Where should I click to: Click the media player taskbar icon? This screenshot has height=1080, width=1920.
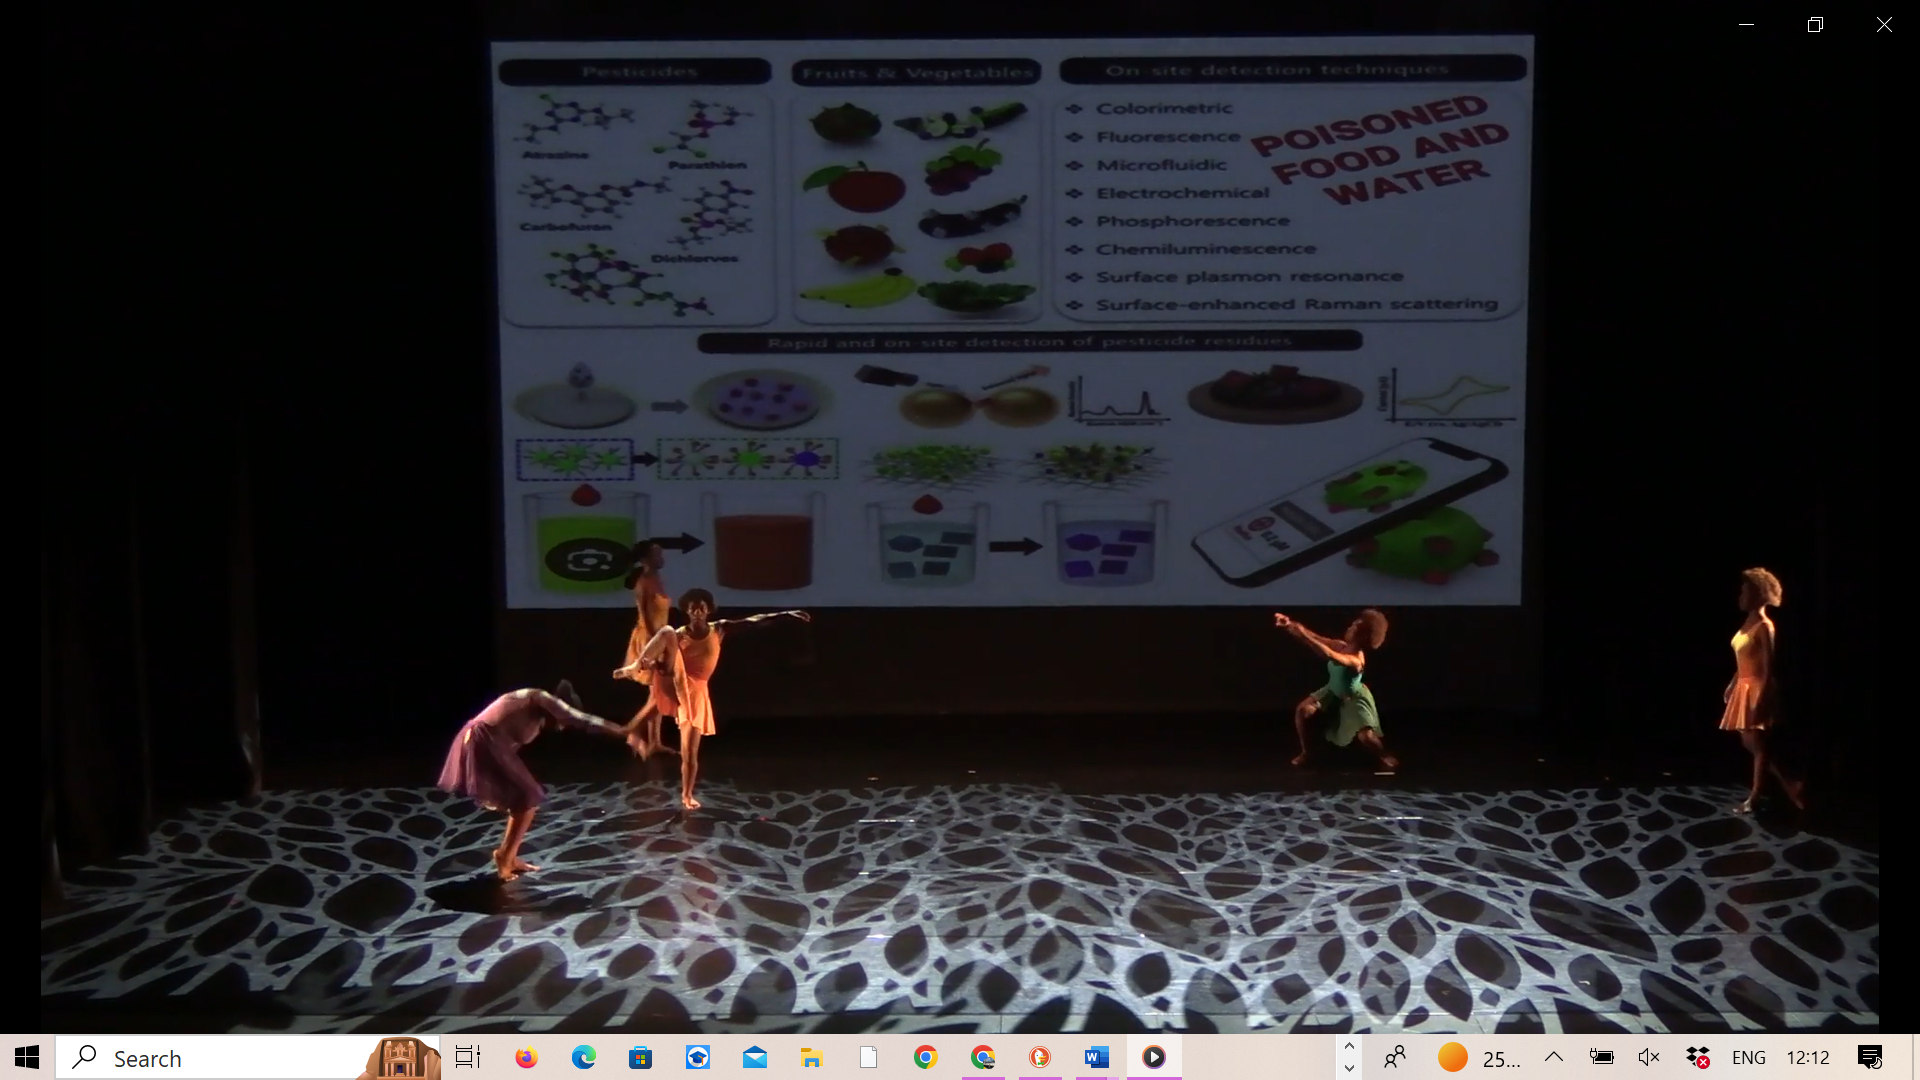coord(1154,1057)
